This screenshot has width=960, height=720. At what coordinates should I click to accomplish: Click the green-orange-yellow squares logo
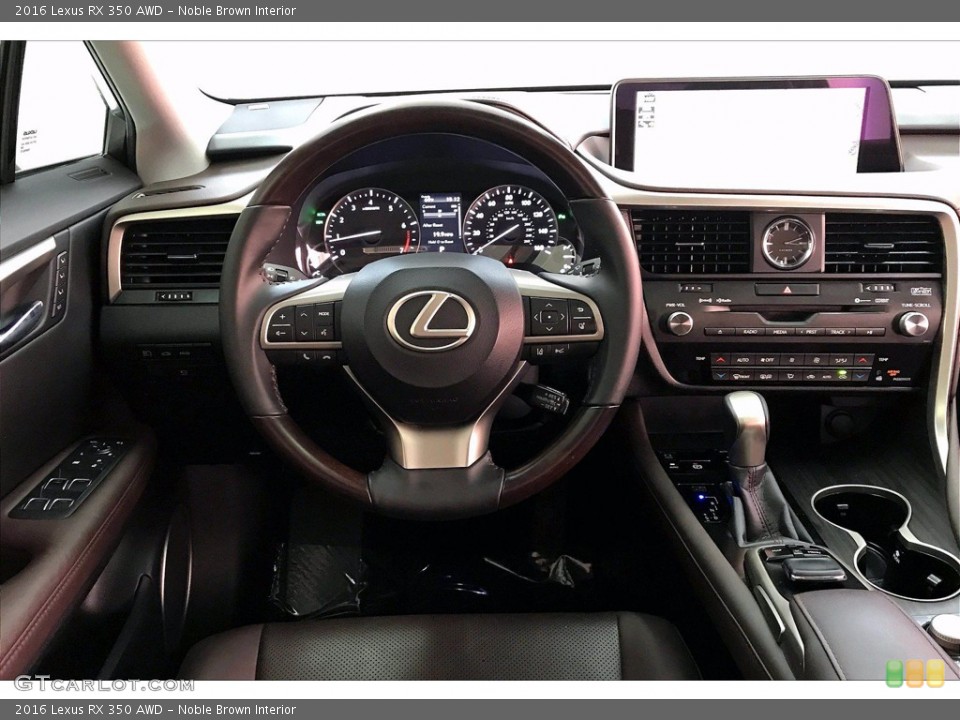click(915, 673)
